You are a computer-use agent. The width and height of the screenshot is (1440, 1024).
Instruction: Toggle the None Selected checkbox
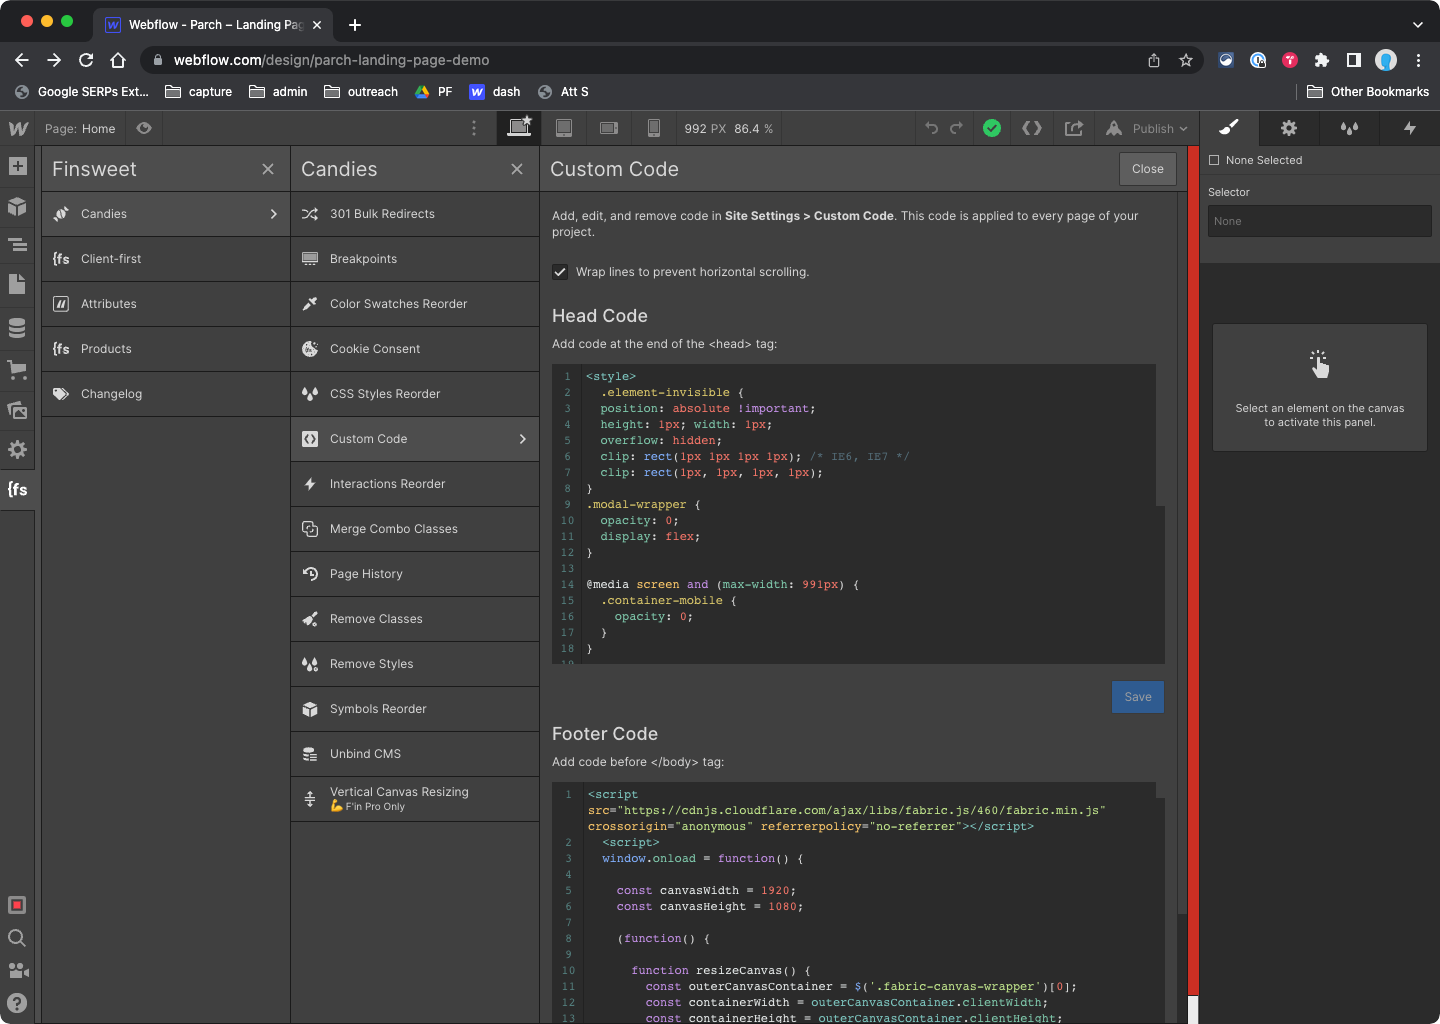click(1214, 160)
